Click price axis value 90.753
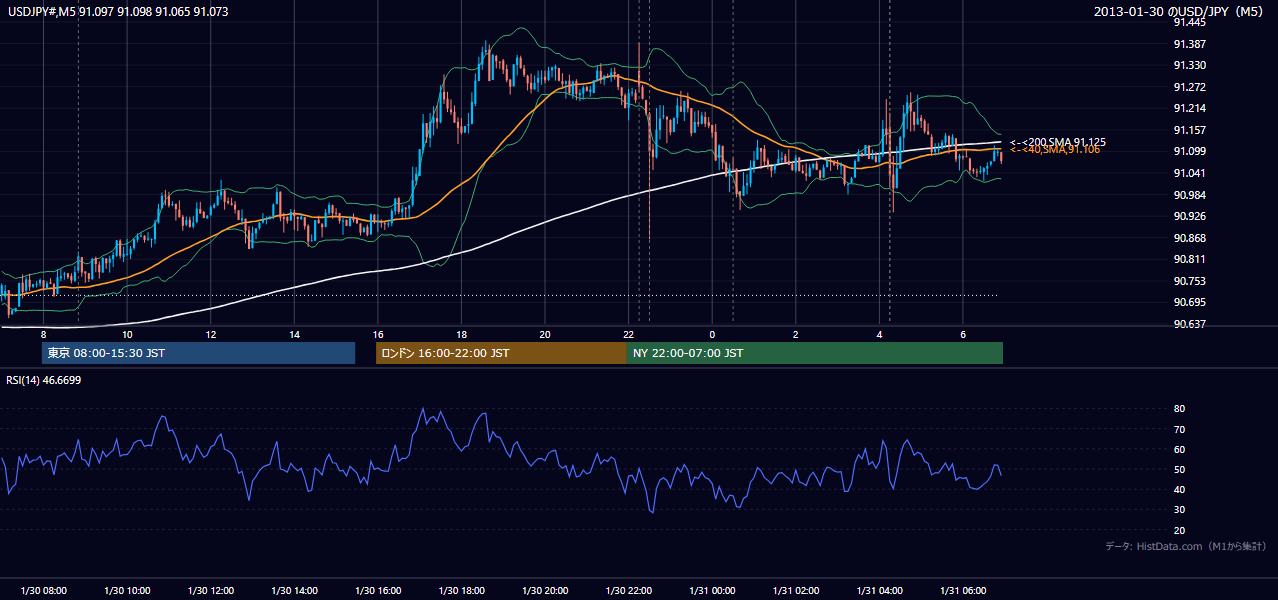 (1188, 281)
